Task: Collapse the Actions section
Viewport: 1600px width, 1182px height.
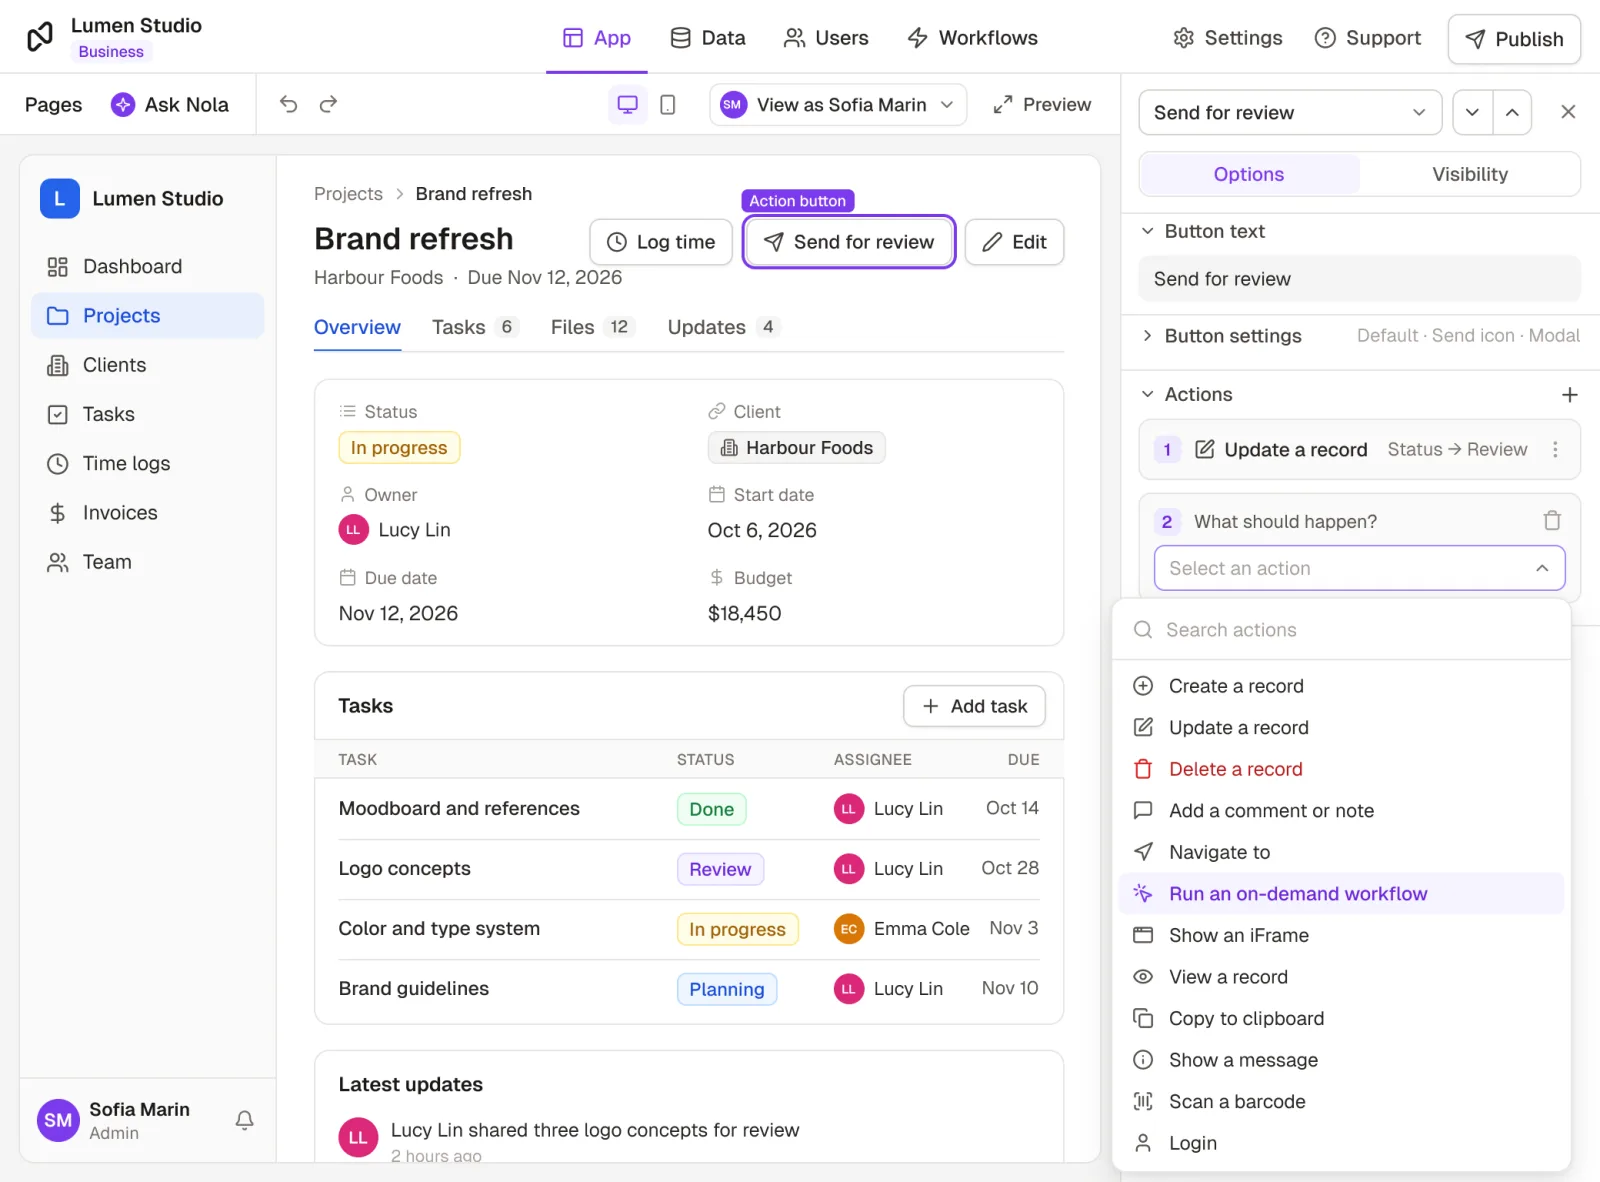Action: pos(1147,394)
